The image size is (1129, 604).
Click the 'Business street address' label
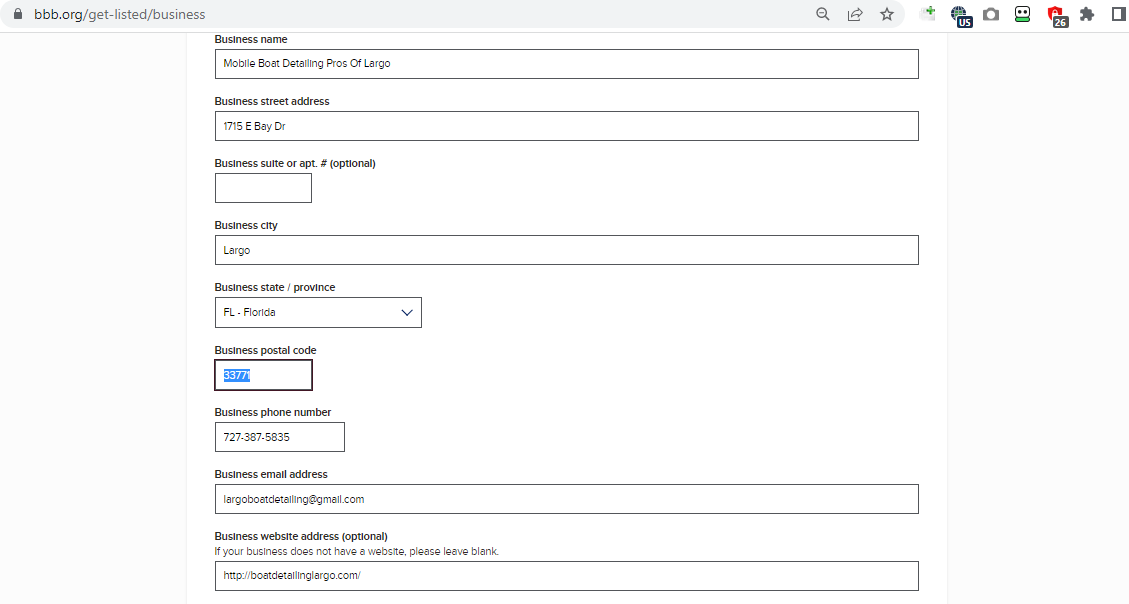[272, 102]
